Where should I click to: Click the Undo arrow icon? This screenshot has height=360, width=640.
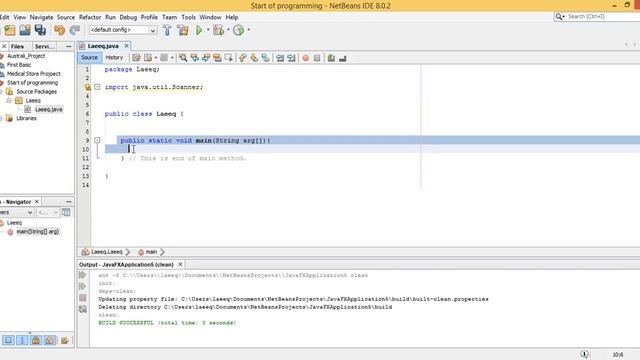(60, 30)
